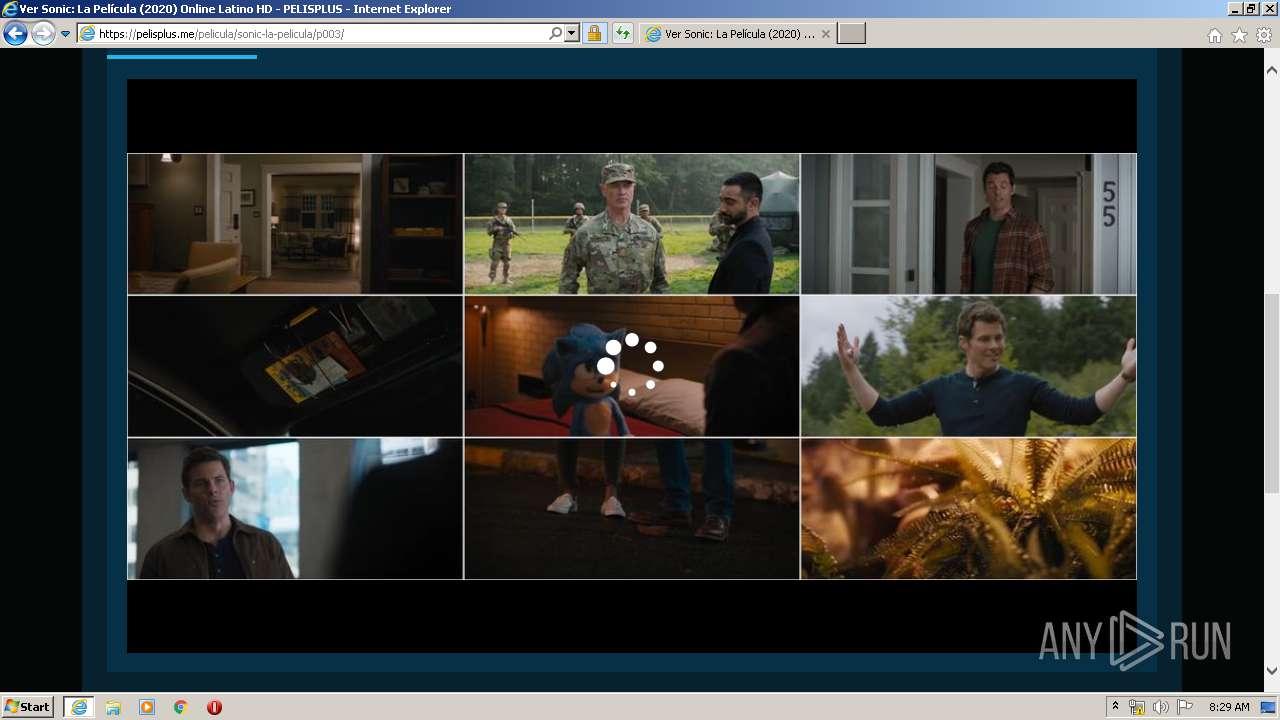Click the vertical scrollbar thumb
Screen dimensions: 1280x720
point(1272,395)
